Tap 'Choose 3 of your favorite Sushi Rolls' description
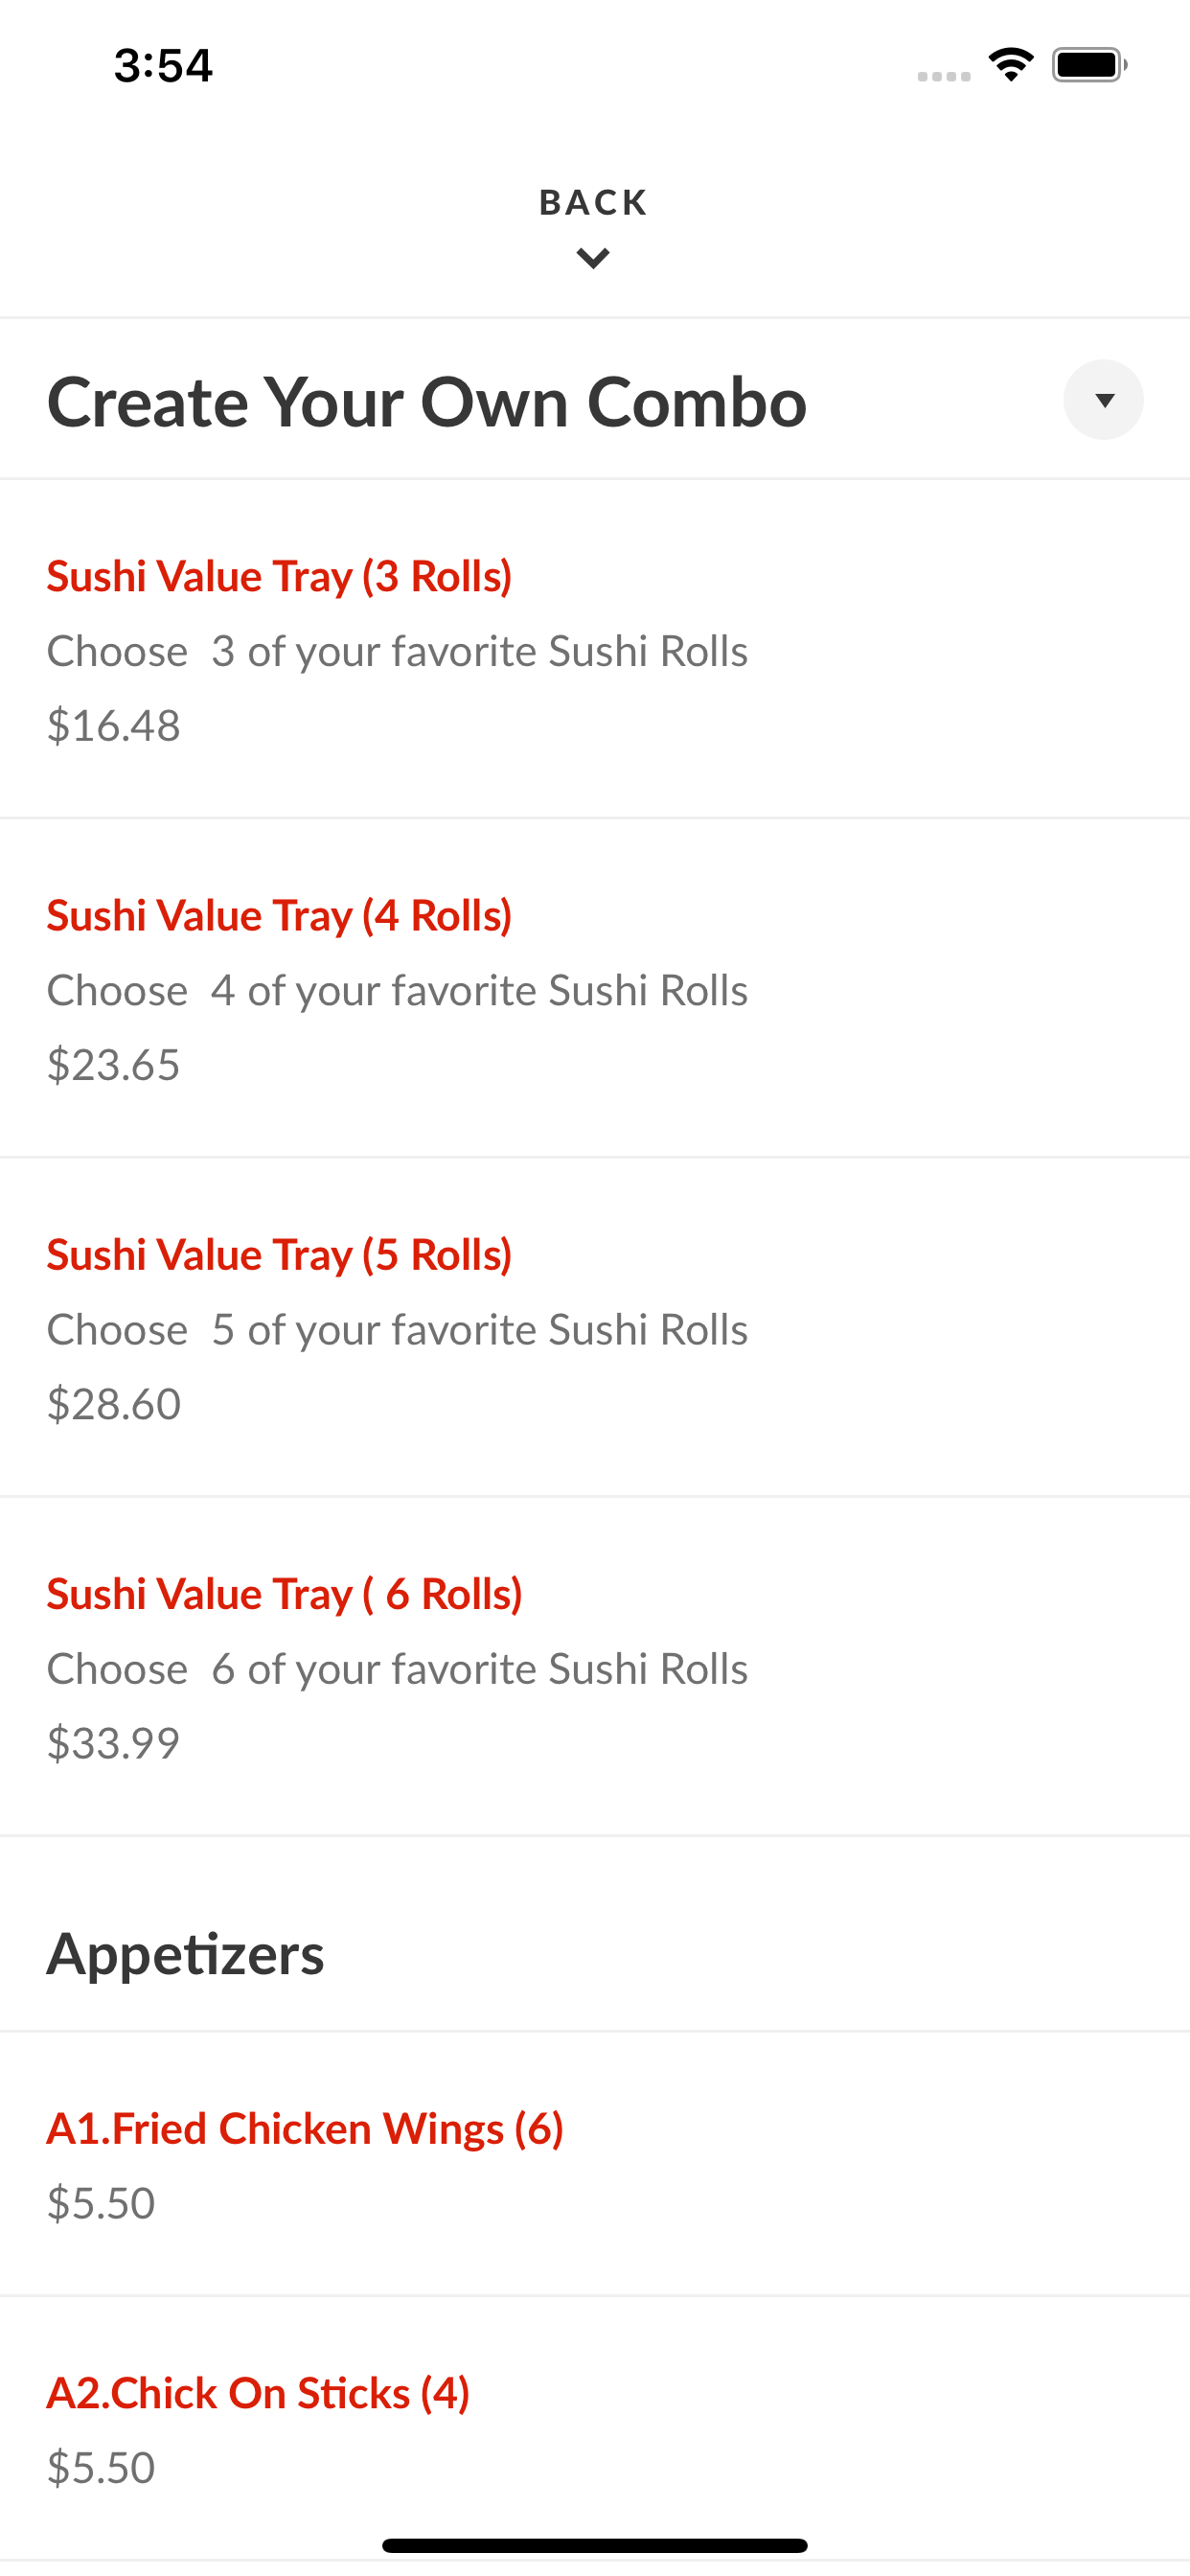The width and height of the screenshot is (1190, 2576). 397,651
